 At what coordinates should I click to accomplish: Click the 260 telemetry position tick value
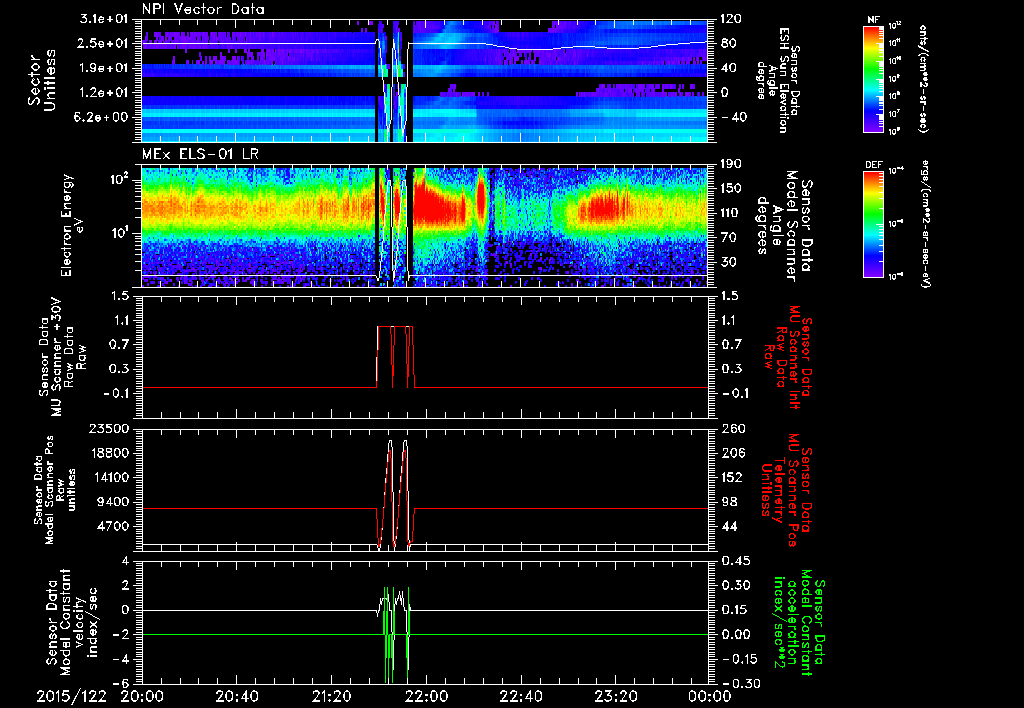pyautogui.click(x=731, y=428)
